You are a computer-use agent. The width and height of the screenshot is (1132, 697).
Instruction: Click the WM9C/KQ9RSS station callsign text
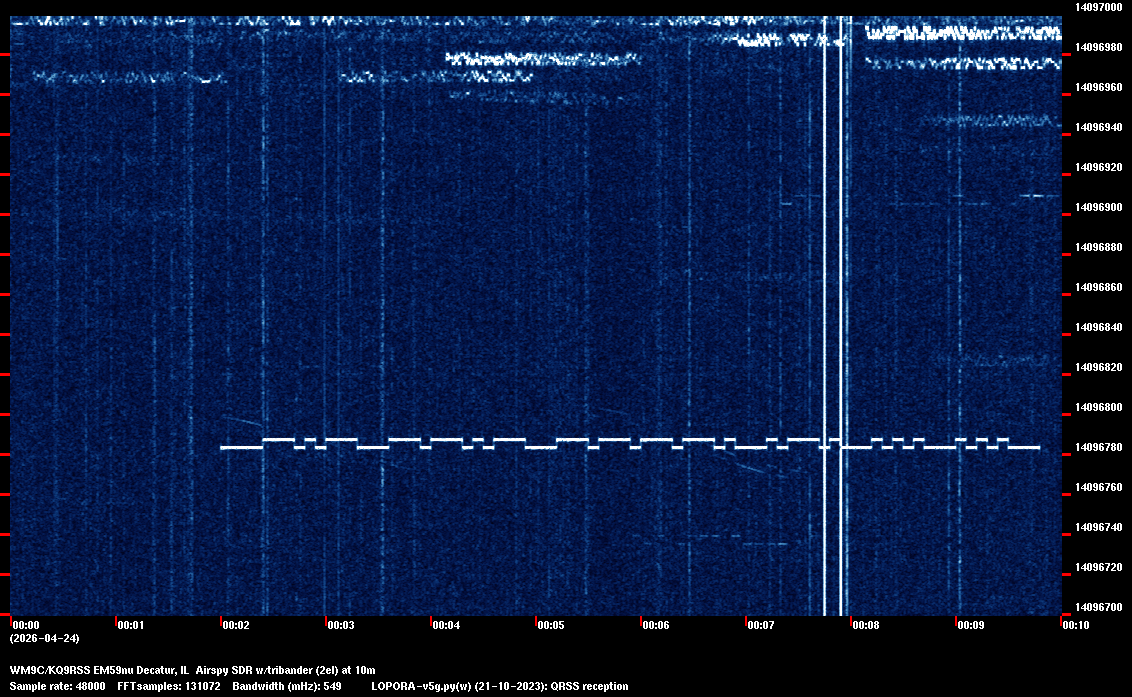point(49,669)
